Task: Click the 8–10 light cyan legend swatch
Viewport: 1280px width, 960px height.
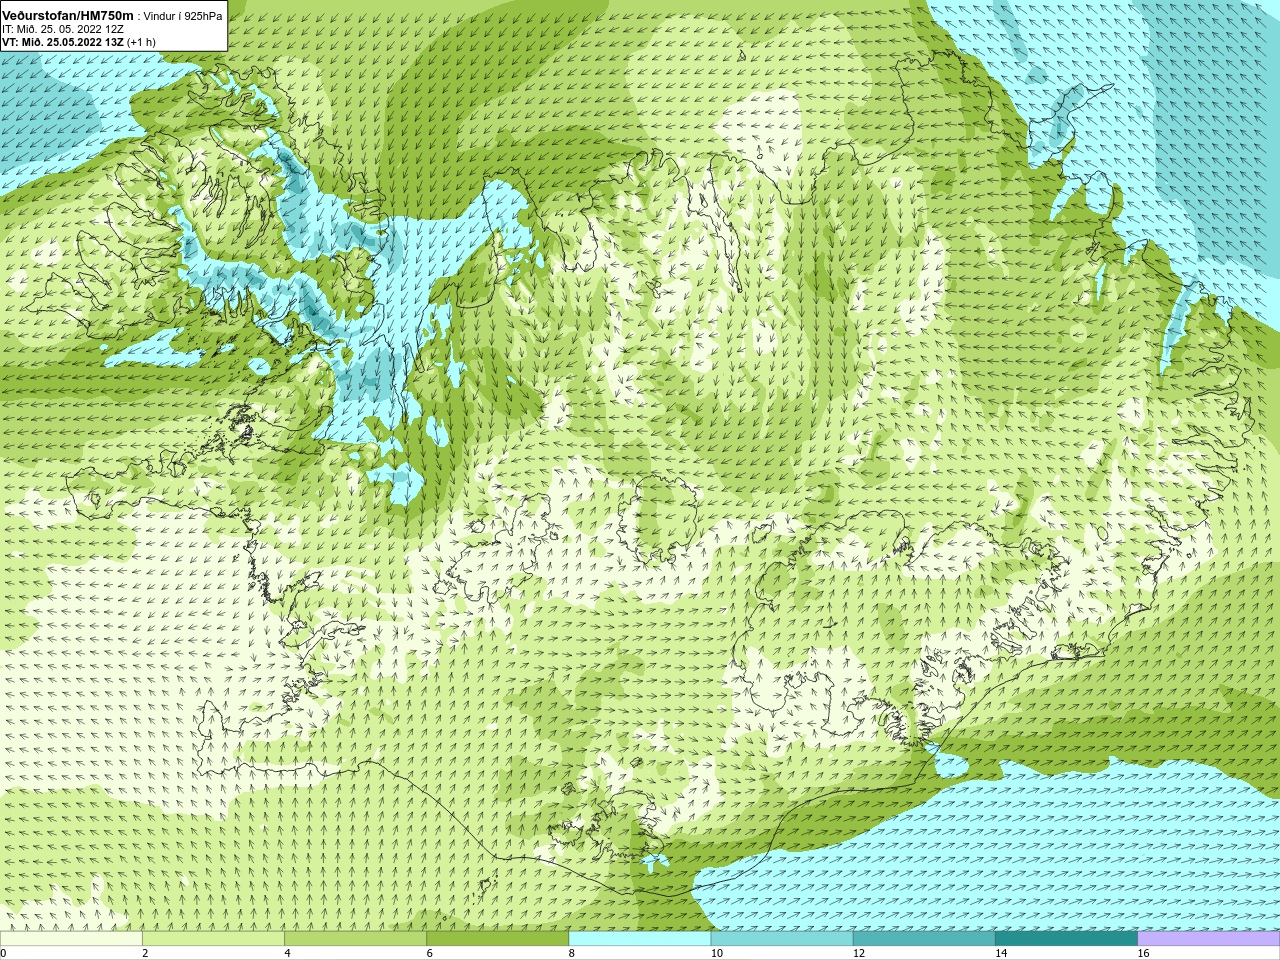Action: [x=640, y=938]
